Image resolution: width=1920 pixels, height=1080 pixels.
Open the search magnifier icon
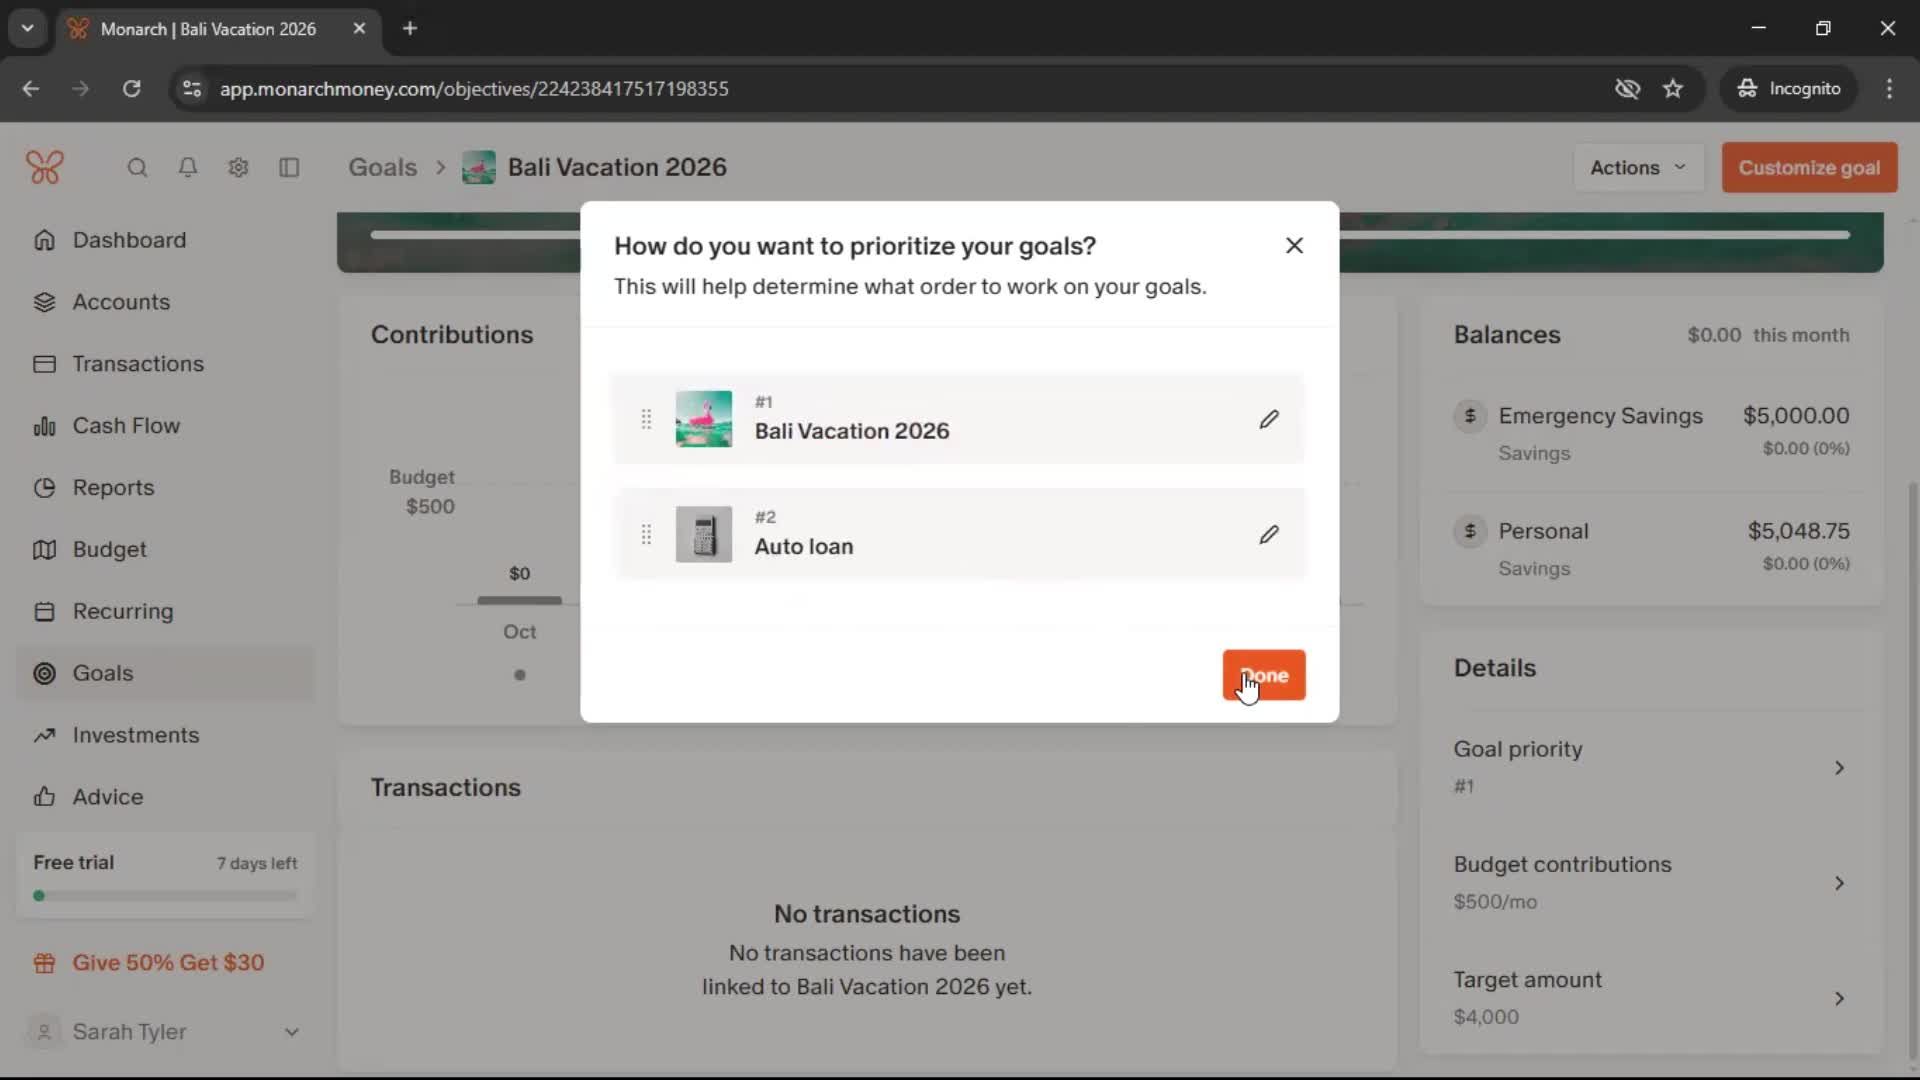click(137, 168)
